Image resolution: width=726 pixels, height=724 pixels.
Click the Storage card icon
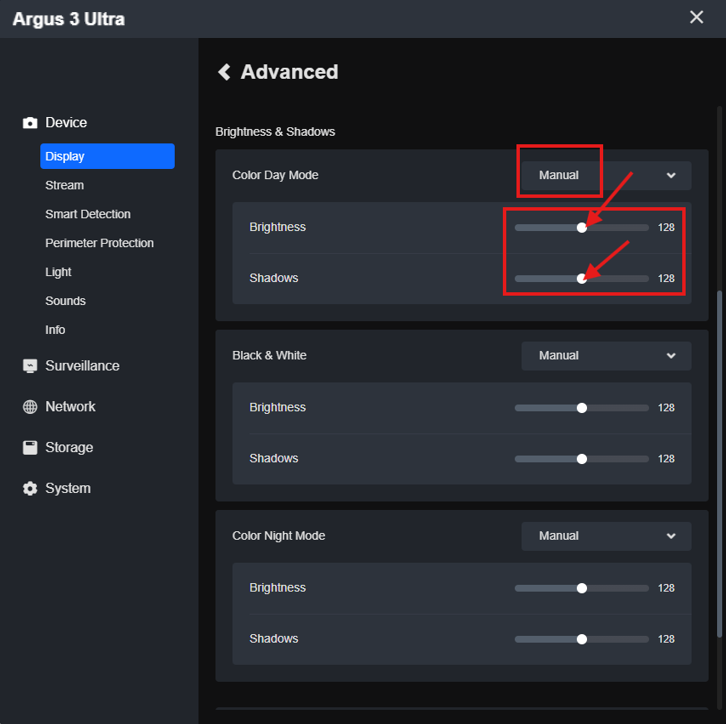[30, 448]
